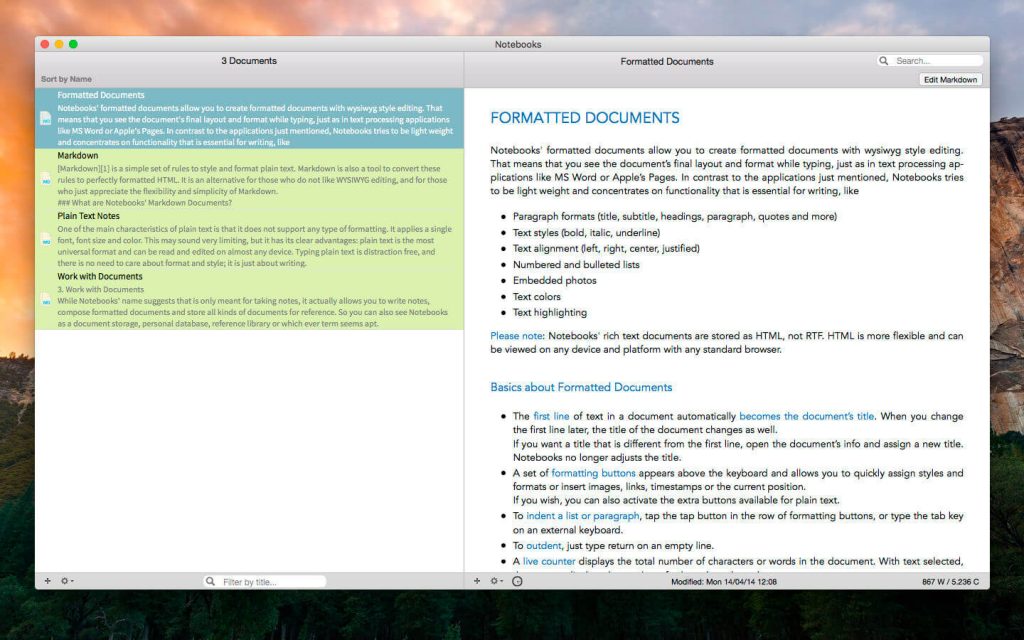This screenshot has width=1024, height=640.
Task: Click the Plain Text Notes document icon
Action: coord(46,240)
